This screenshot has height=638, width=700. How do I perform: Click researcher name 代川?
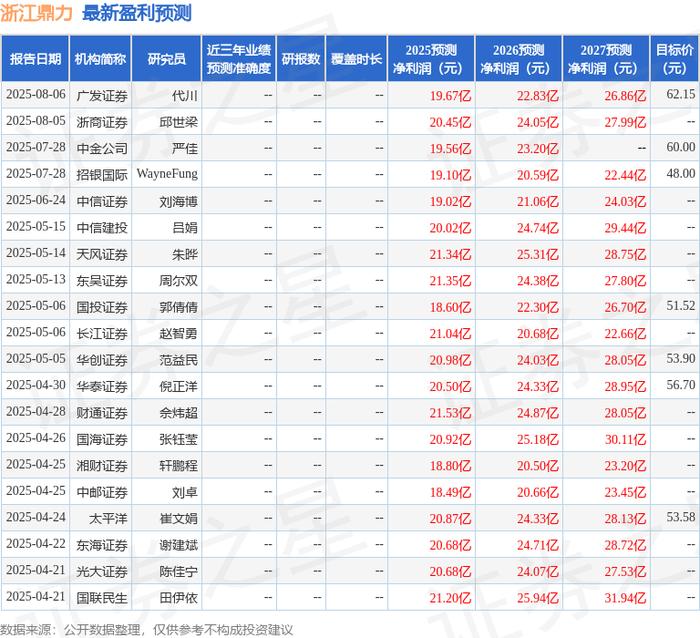click(x=185, y=96)
